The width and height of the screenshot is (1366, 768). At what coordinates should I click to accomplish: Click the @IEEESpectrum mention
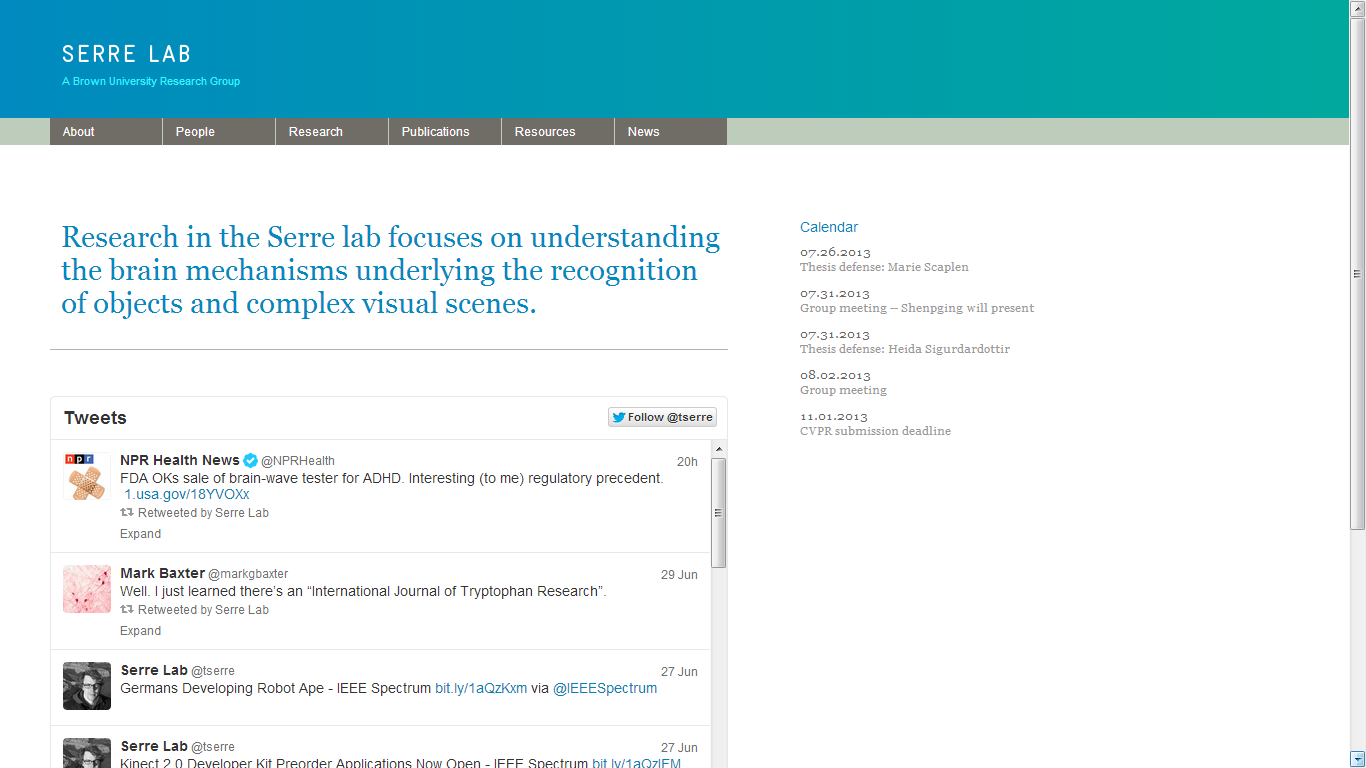click(605, 689)
